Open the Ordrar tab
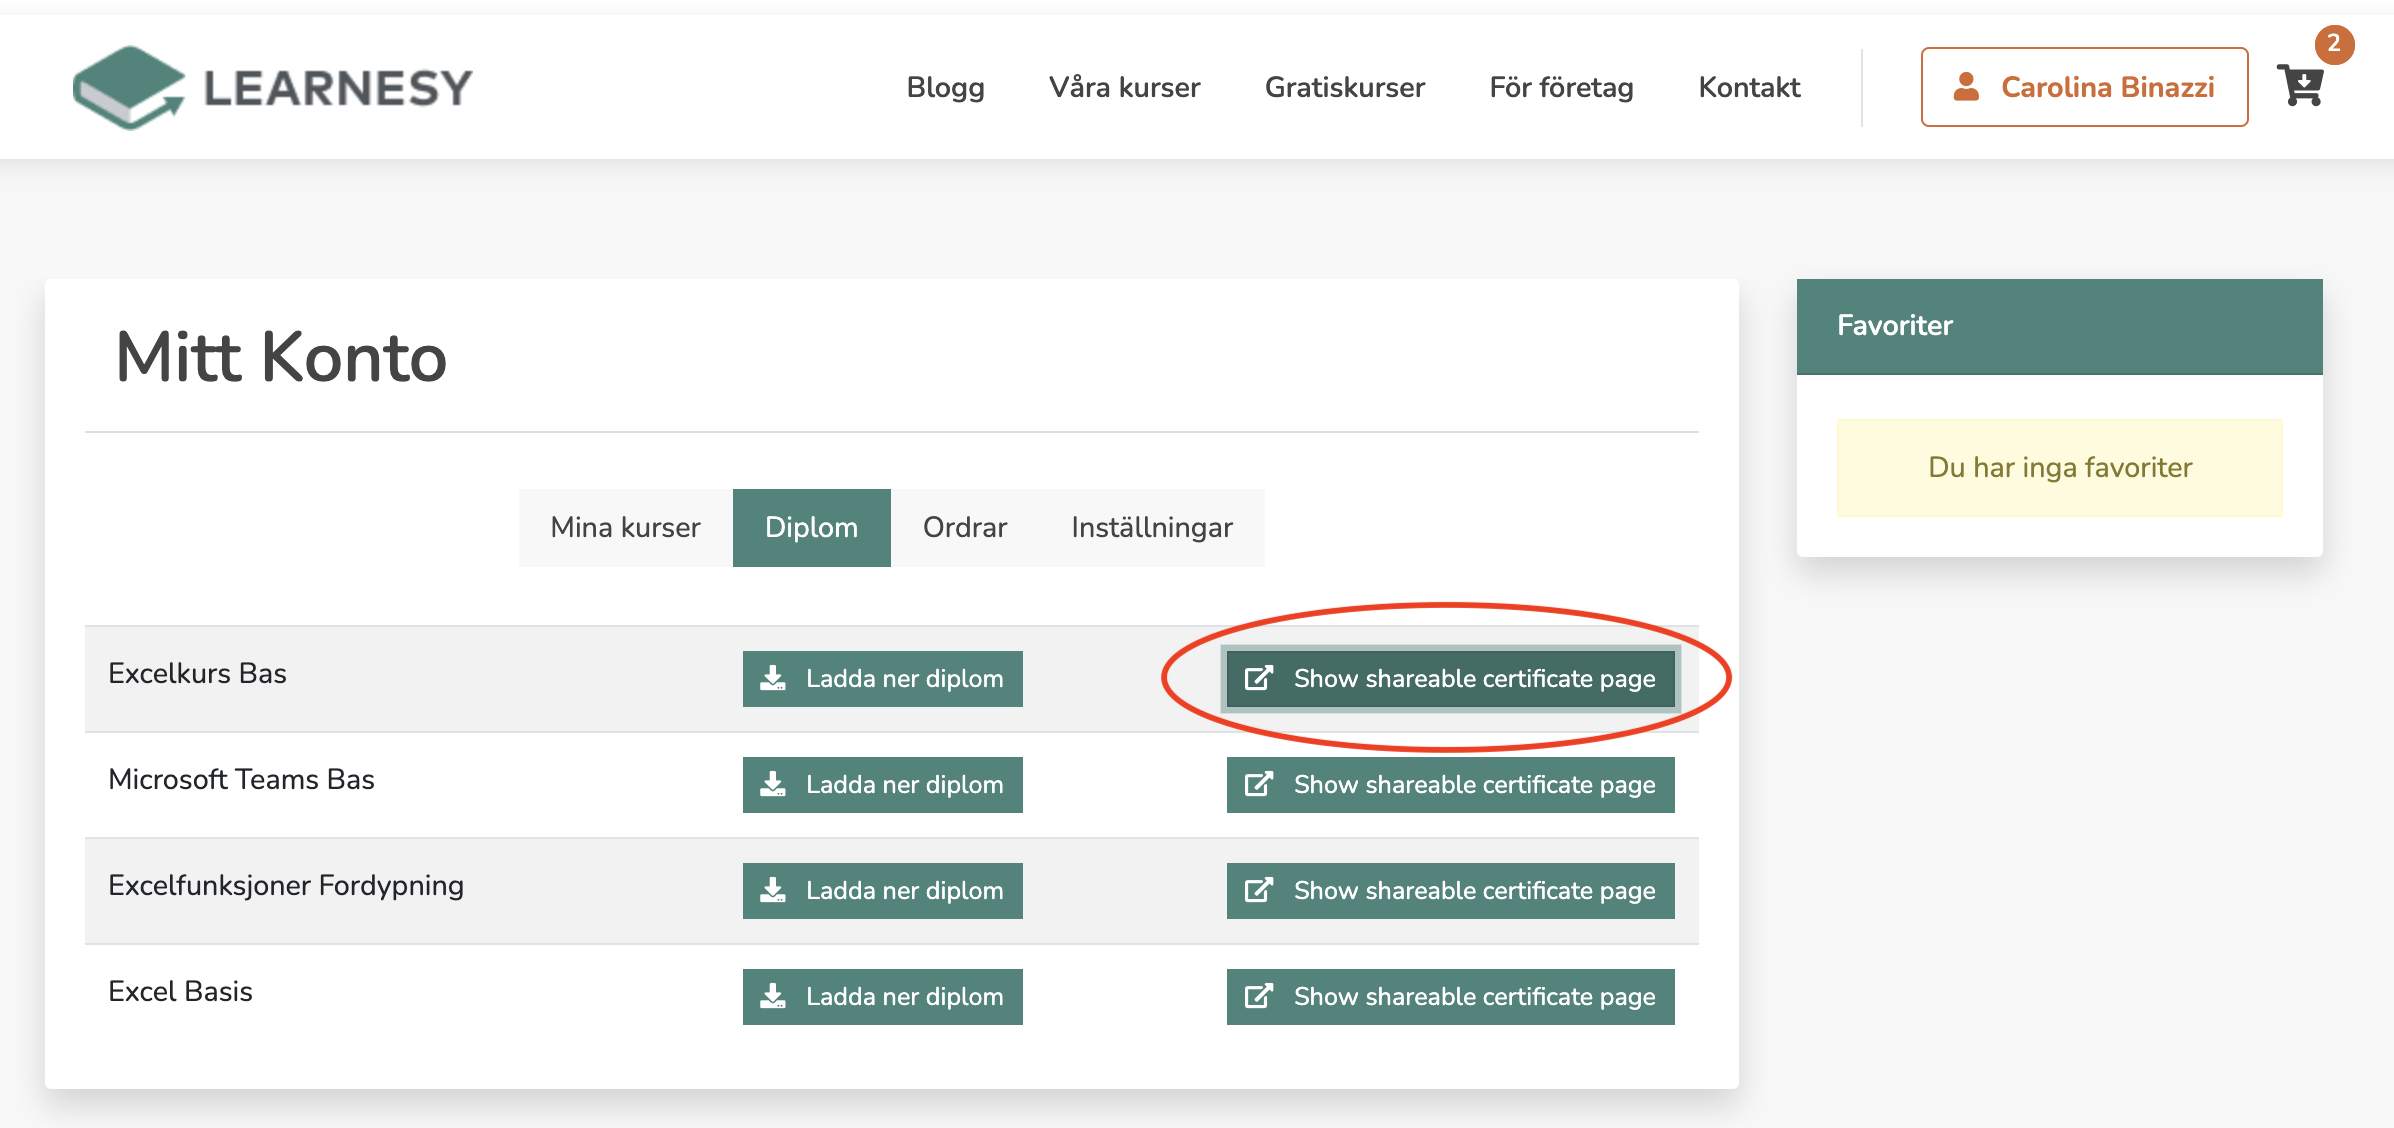The height and width of the screenshot is (1128, 2394). (x=965, y=528)
